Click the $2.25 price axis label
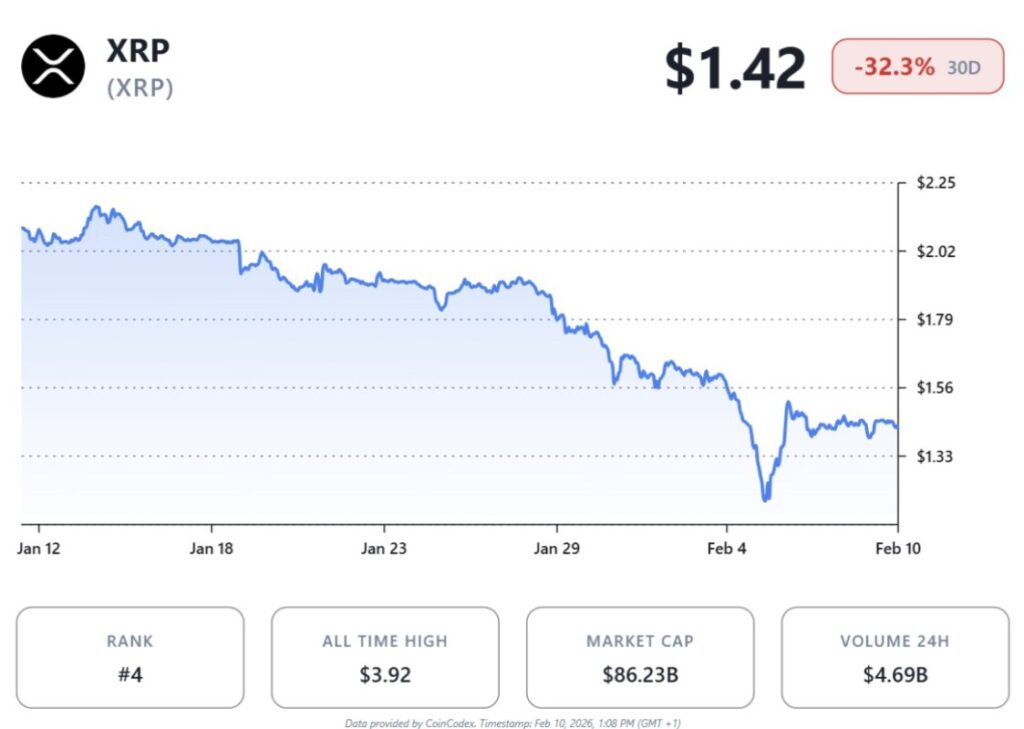The image size is (1024, 729). pyautogui.click(x=936, y=183)
